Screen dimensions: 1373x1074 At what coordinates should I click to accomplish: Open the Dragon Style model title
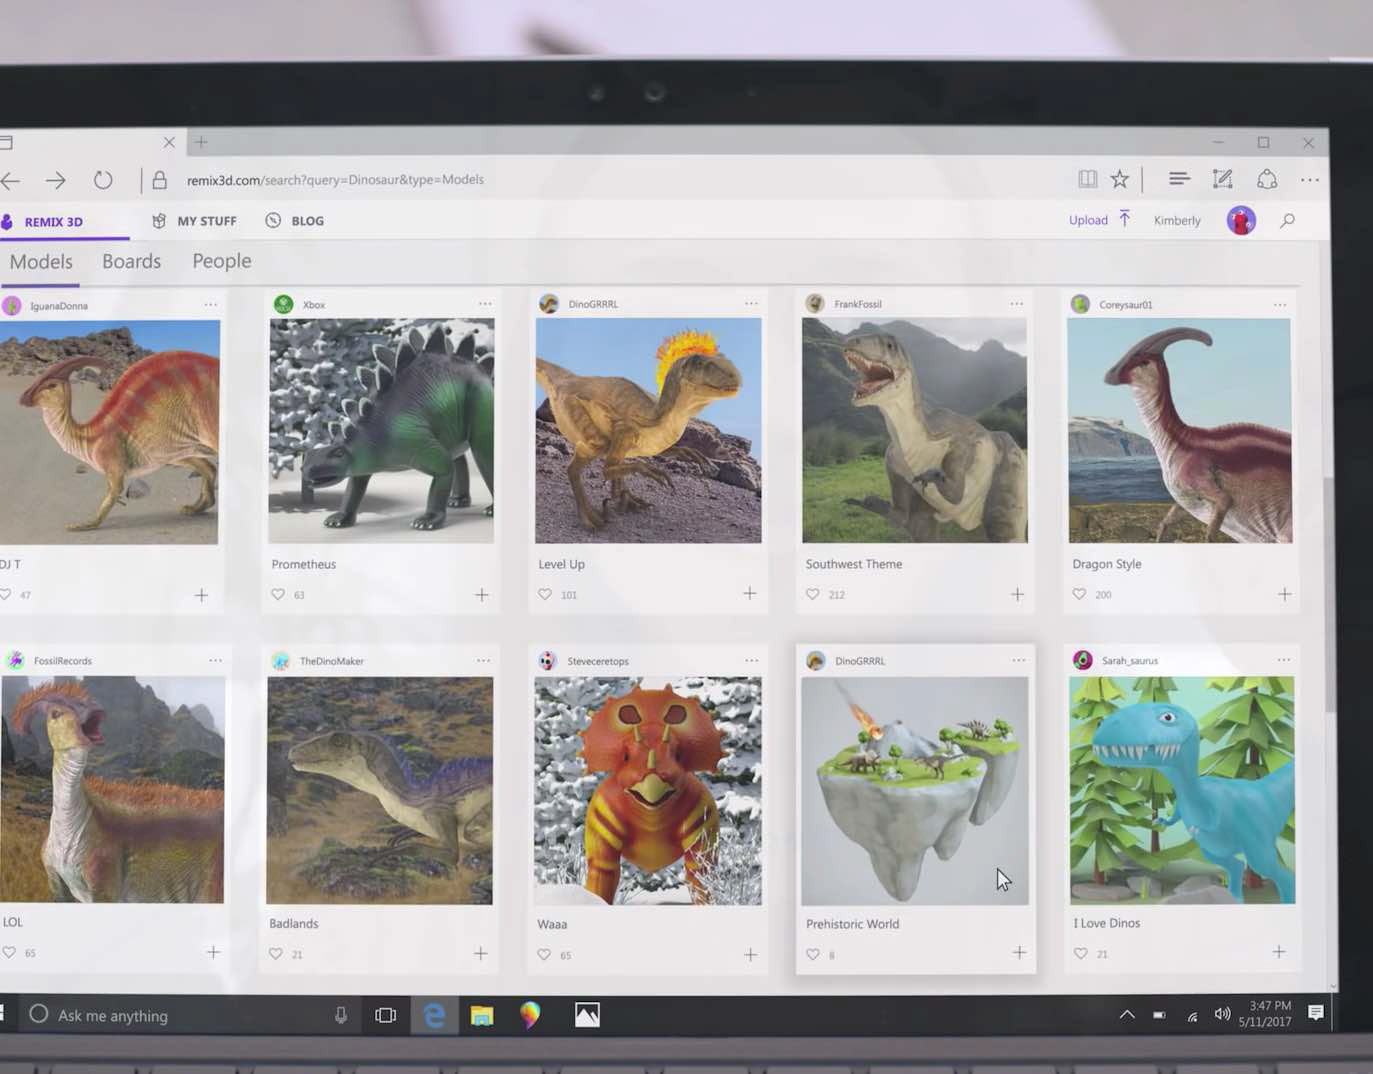[1107, 564]
